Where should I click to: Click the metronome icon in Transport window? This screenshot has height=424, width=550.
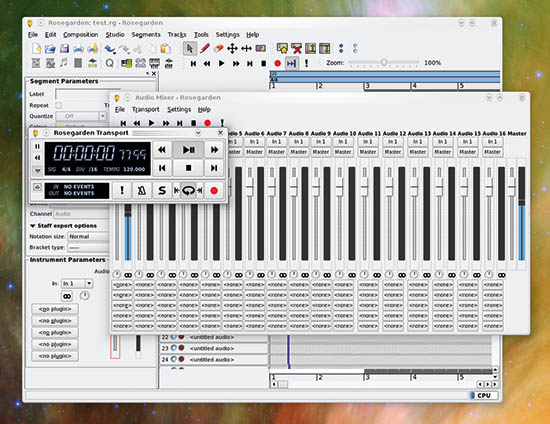pos(142,190)
